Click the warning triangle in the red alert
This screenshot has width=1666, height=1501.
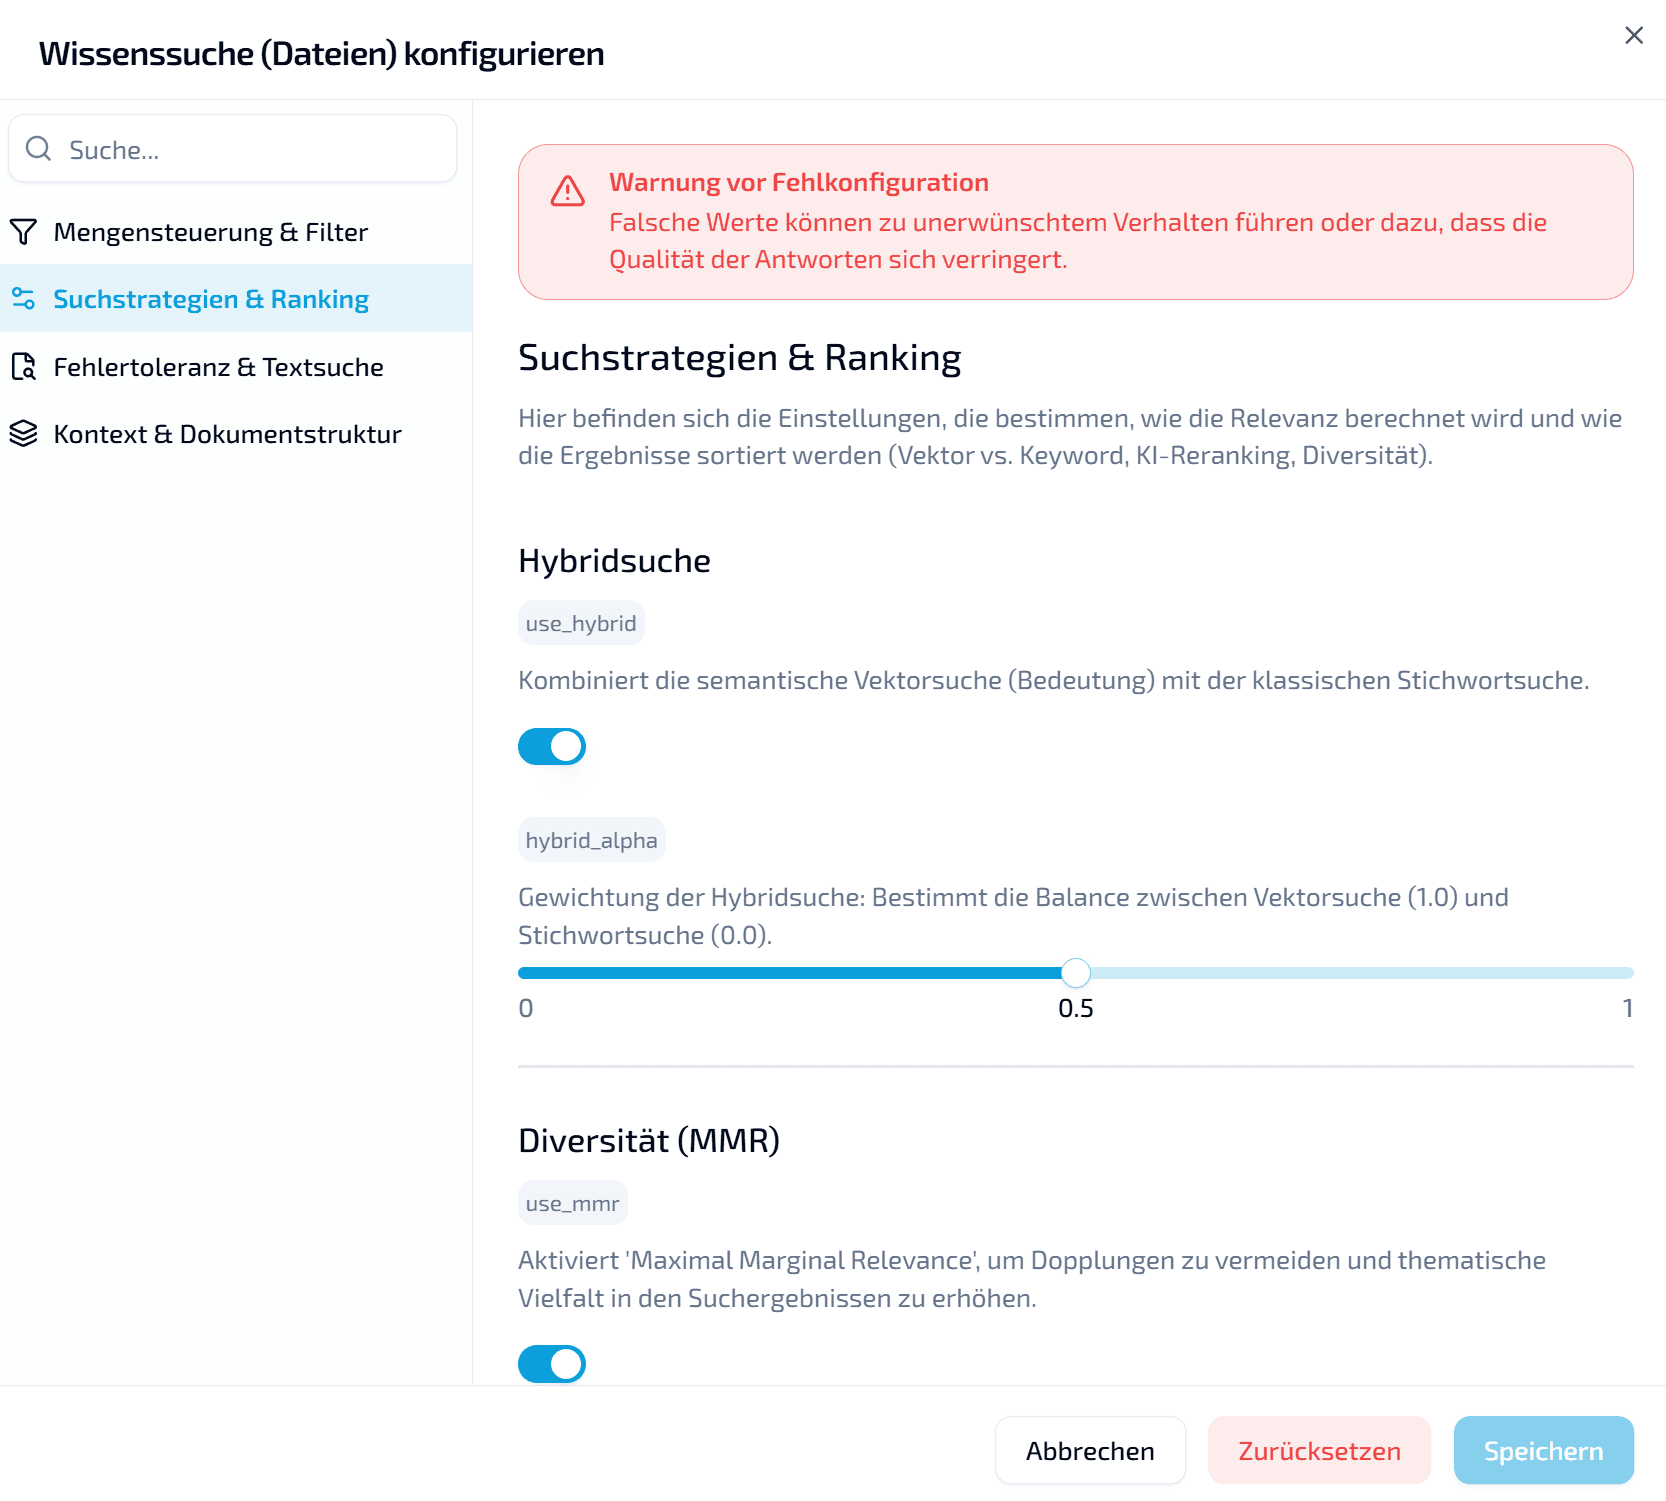pyautogui.click(x=568, y=191)
